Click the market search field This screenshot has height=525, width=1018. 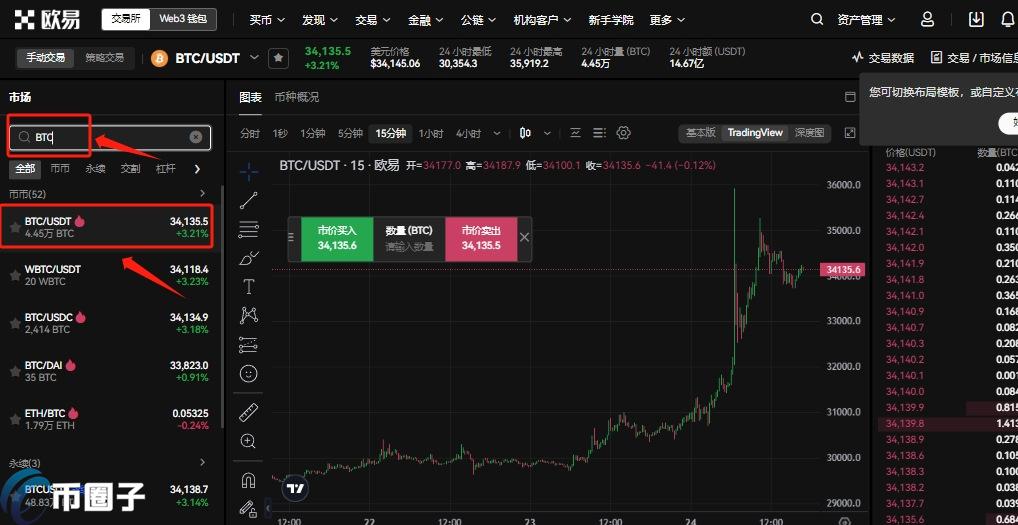[x=110, y=137]
